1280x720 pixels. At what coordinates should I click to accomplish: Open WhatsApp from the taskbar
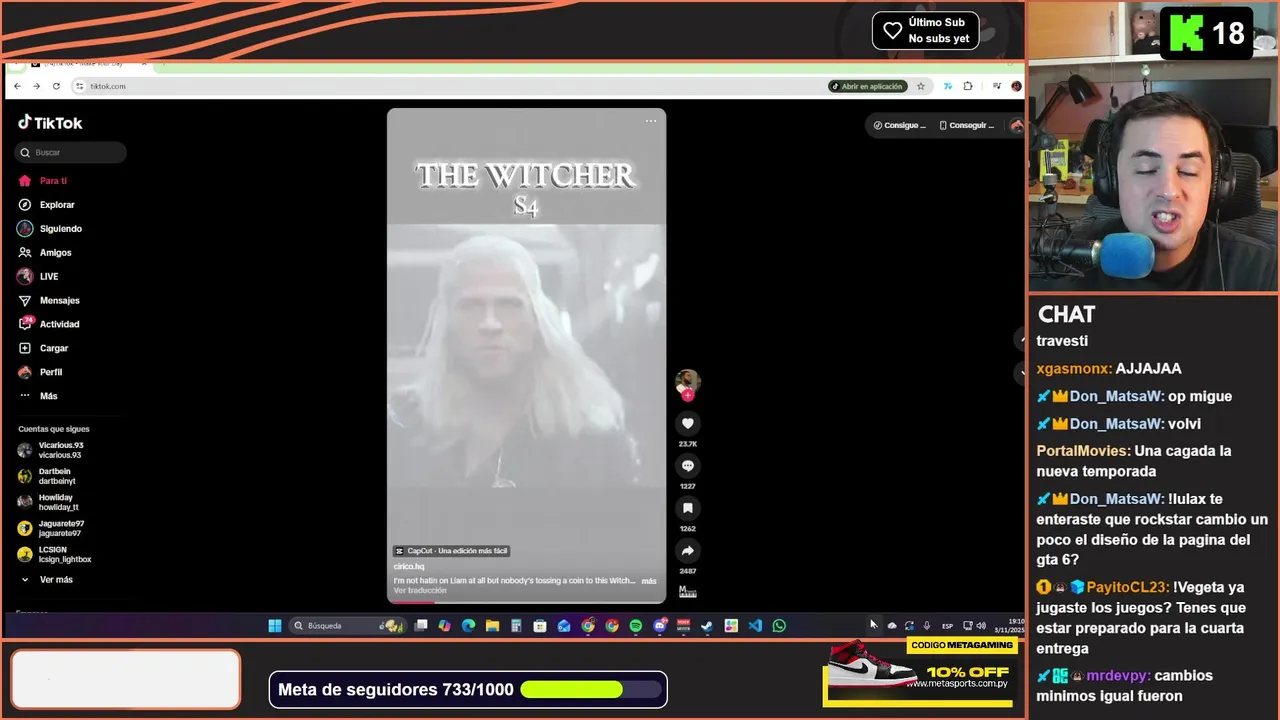click(x=779, y=626)
